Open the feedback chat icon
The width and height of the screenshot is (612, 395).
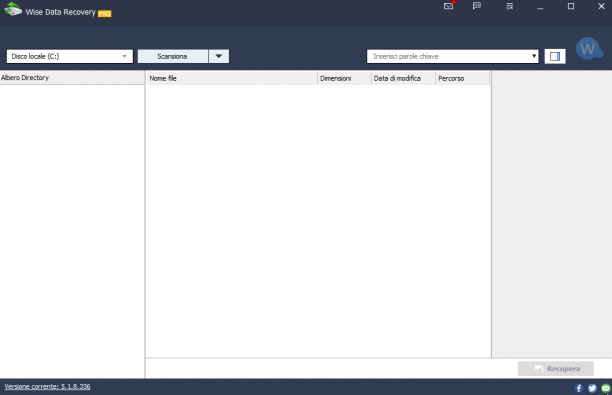pos(477,6)
